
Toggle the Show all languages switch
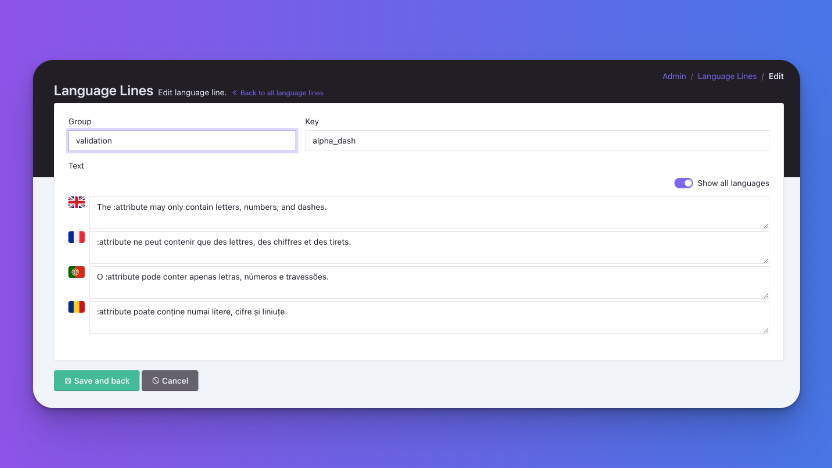click(x=683, y=183)
